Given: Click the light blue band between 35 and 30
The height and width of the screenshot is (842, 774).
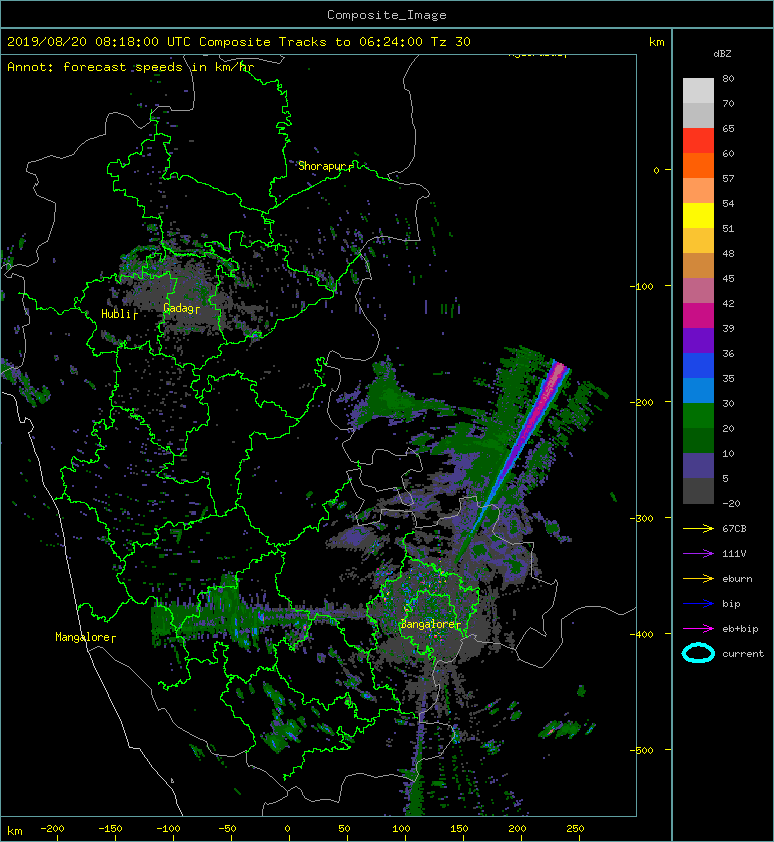Looking at the screenshot, I should 698,390.
